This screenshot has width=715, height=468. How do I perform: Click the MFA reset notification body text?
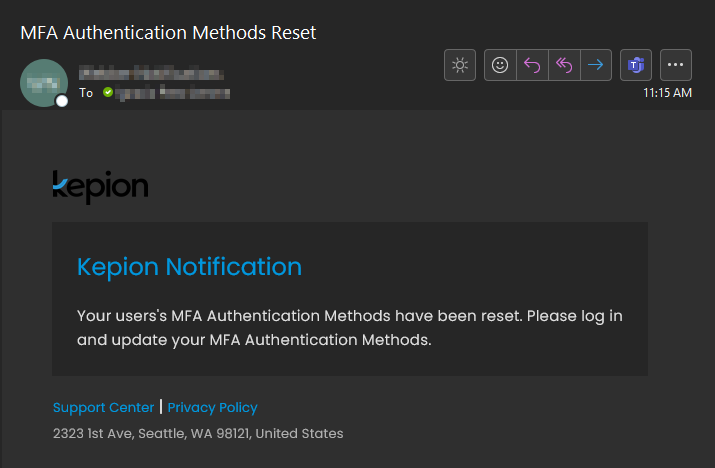(350, 328)
